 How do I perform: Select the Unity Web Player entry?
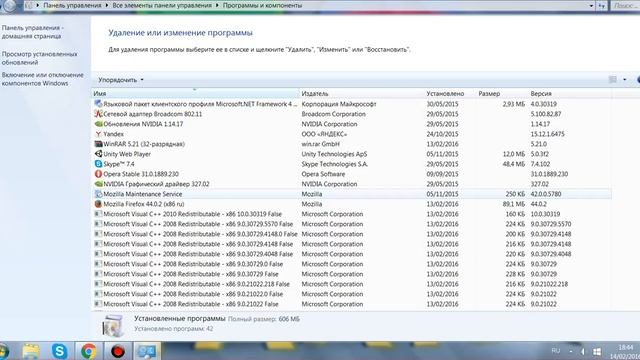click(x=127, y=154)
